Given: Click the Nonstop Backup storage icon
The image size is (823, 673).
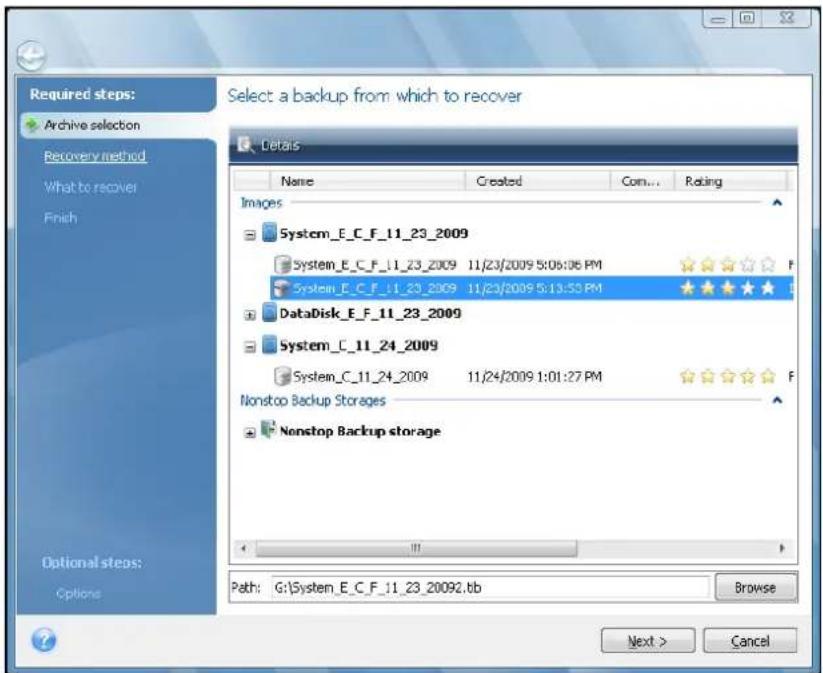Looking at the screenshot, I should (x=269, y=430).
